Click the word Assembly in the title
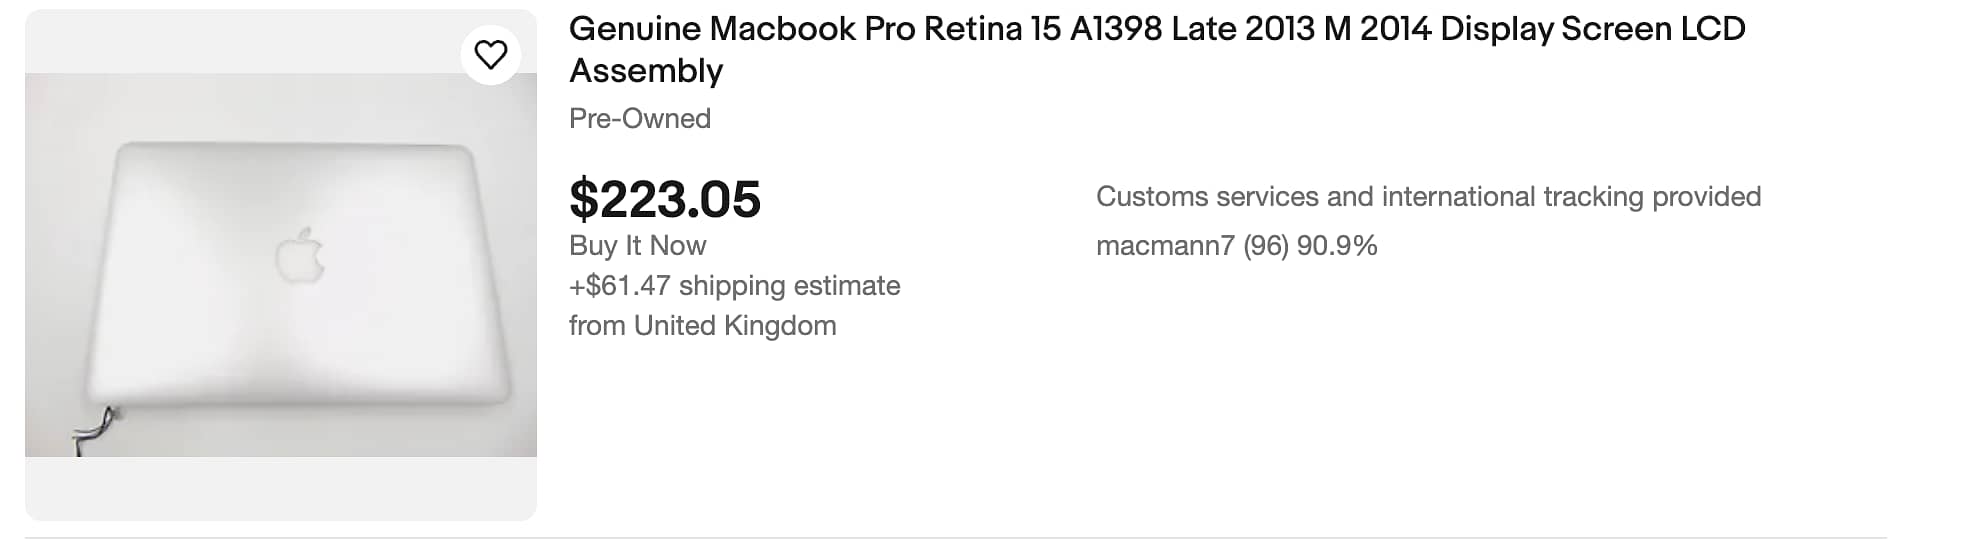 click(x=646, y=71)
